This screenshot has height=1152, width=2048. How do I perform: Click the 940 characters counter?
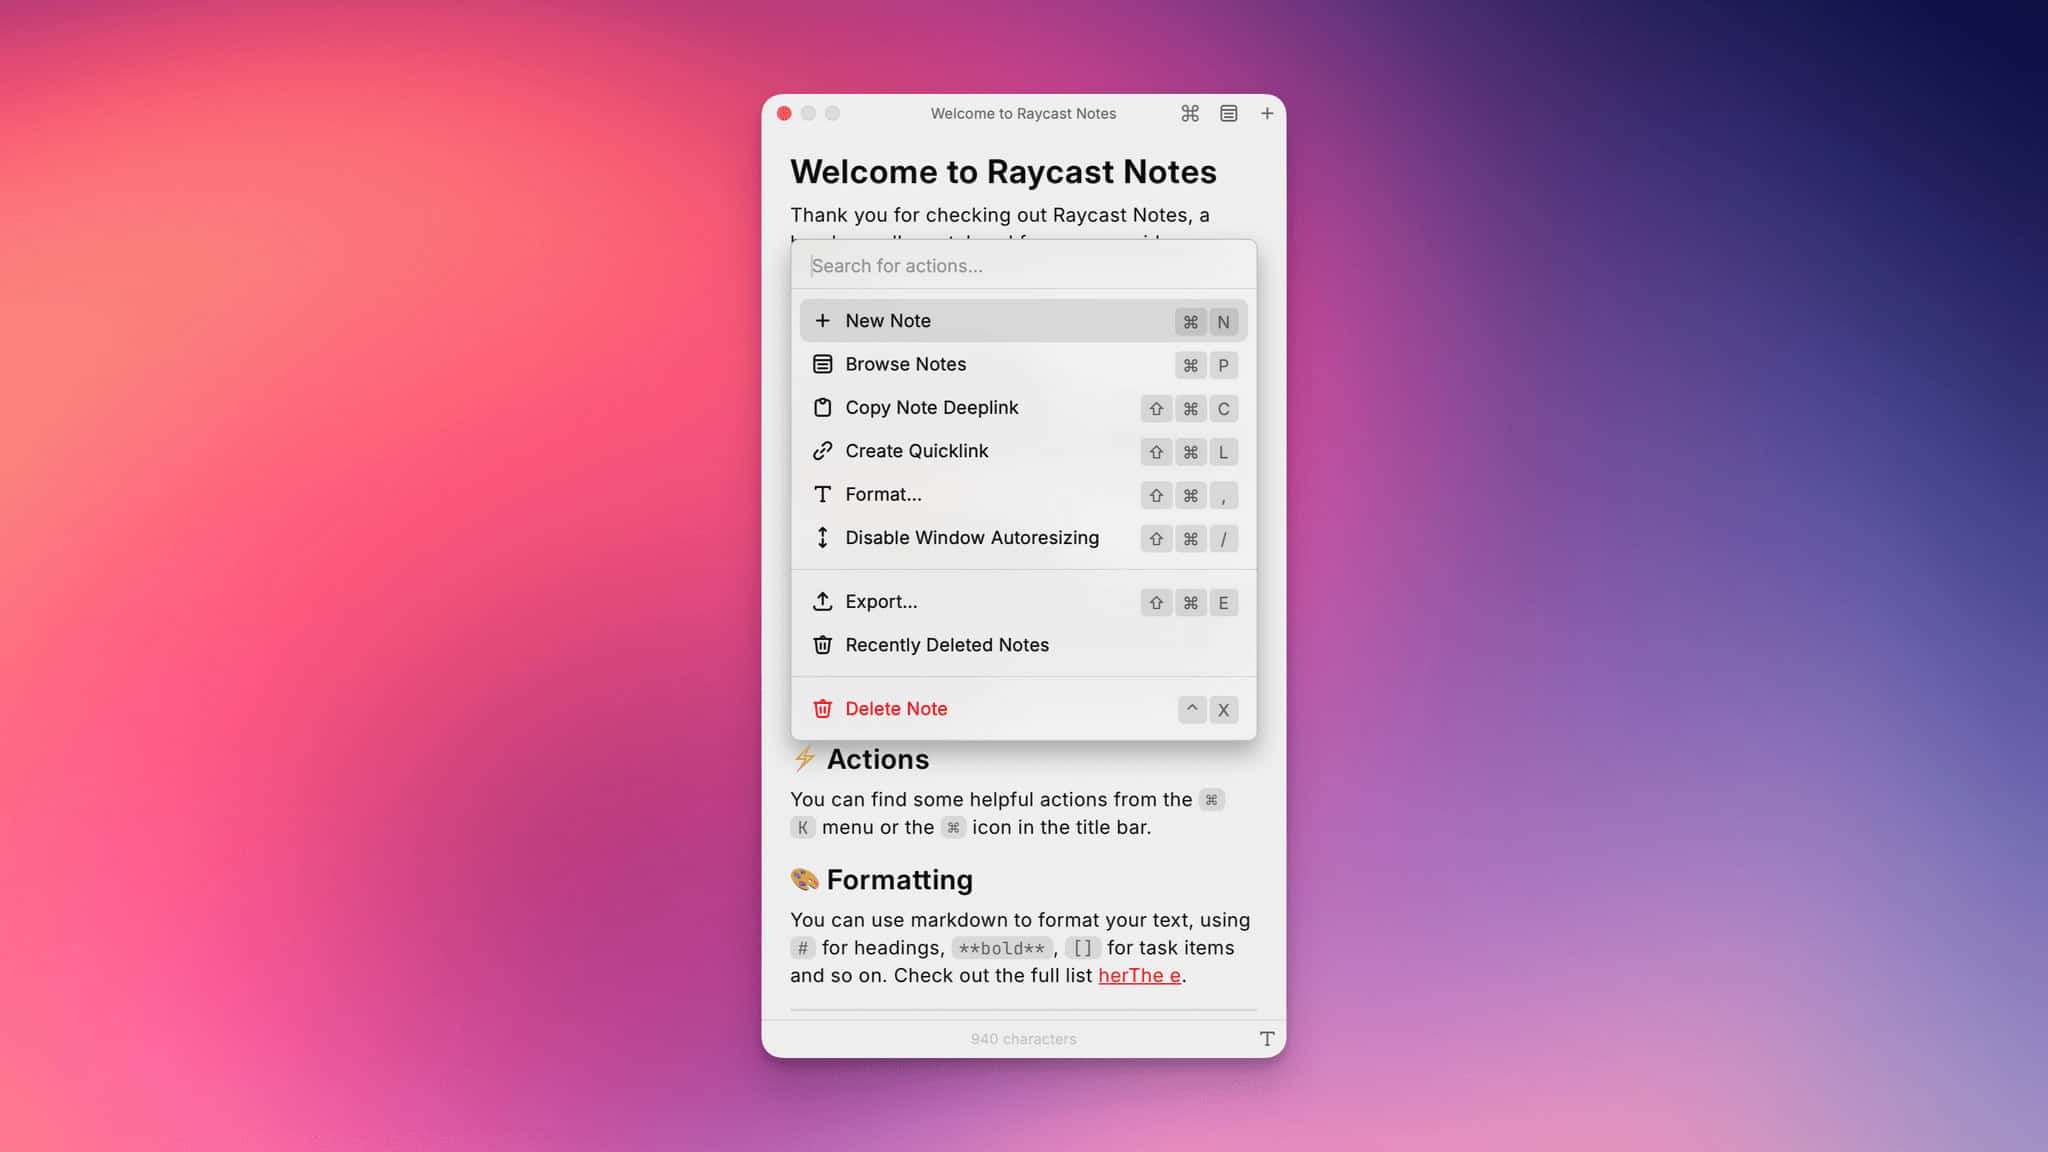click(x=1023, y=1039)
